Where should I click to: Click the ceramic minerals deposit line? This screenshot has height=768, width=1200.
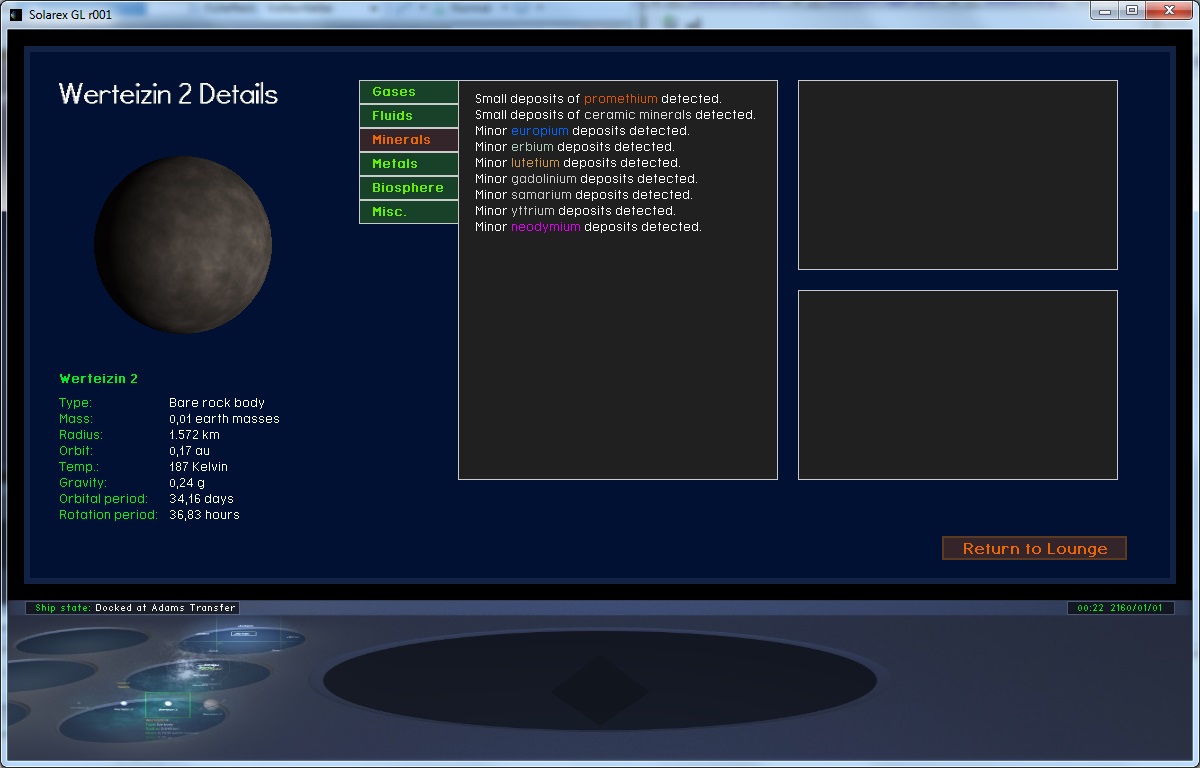coord(614,115)
